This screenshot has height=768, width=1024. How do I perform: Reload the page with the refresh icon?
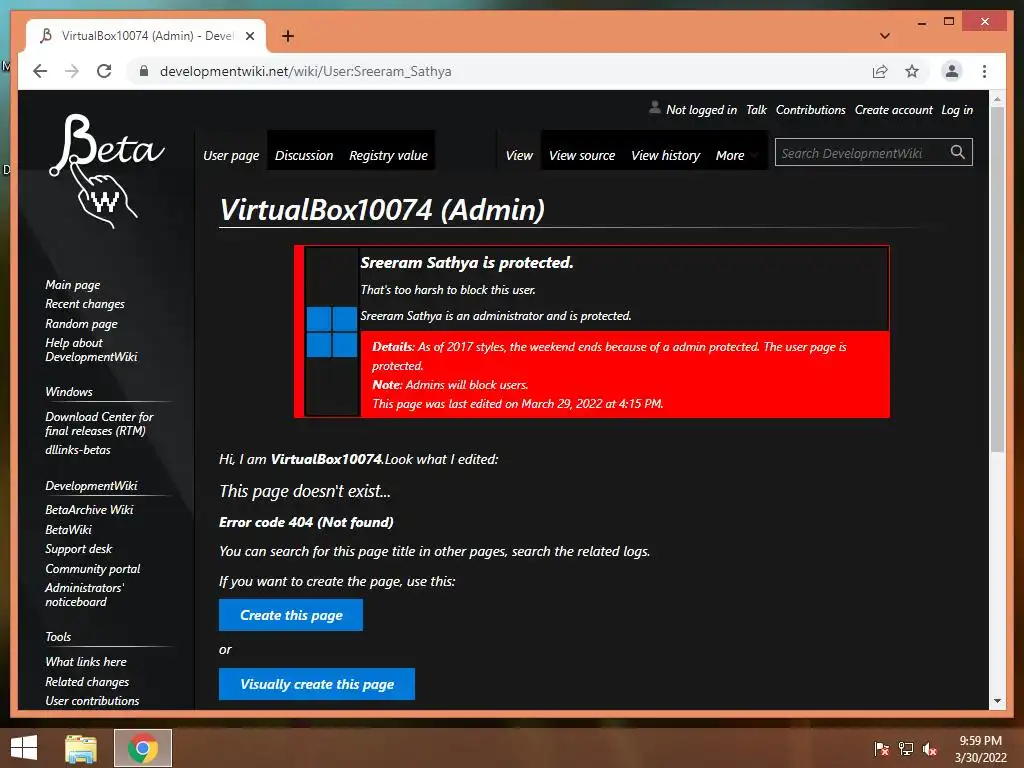[x=104, y=71]
